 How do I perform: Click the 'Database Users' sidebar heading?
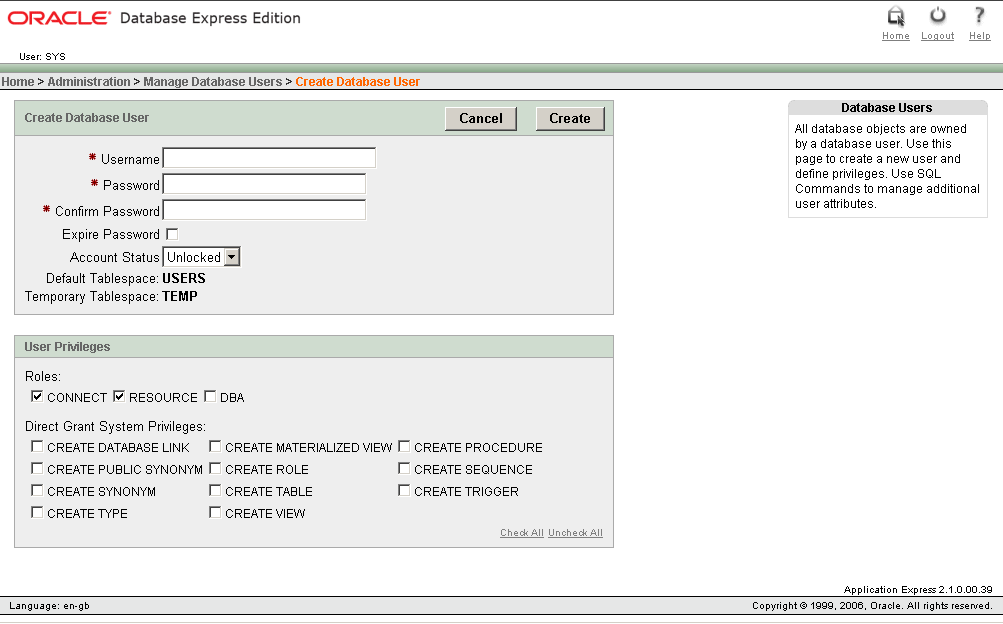pyautogui.click(x=887, y=107)
